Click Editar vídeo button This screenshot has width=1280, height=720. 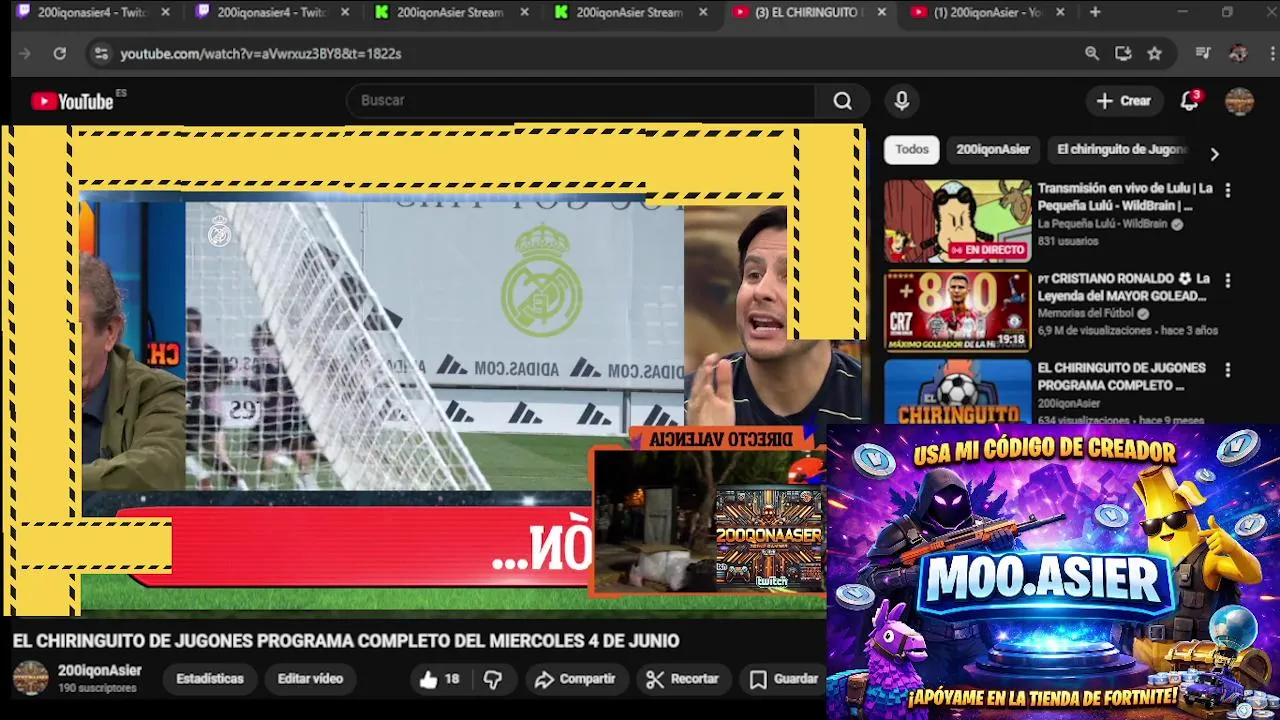310,679
